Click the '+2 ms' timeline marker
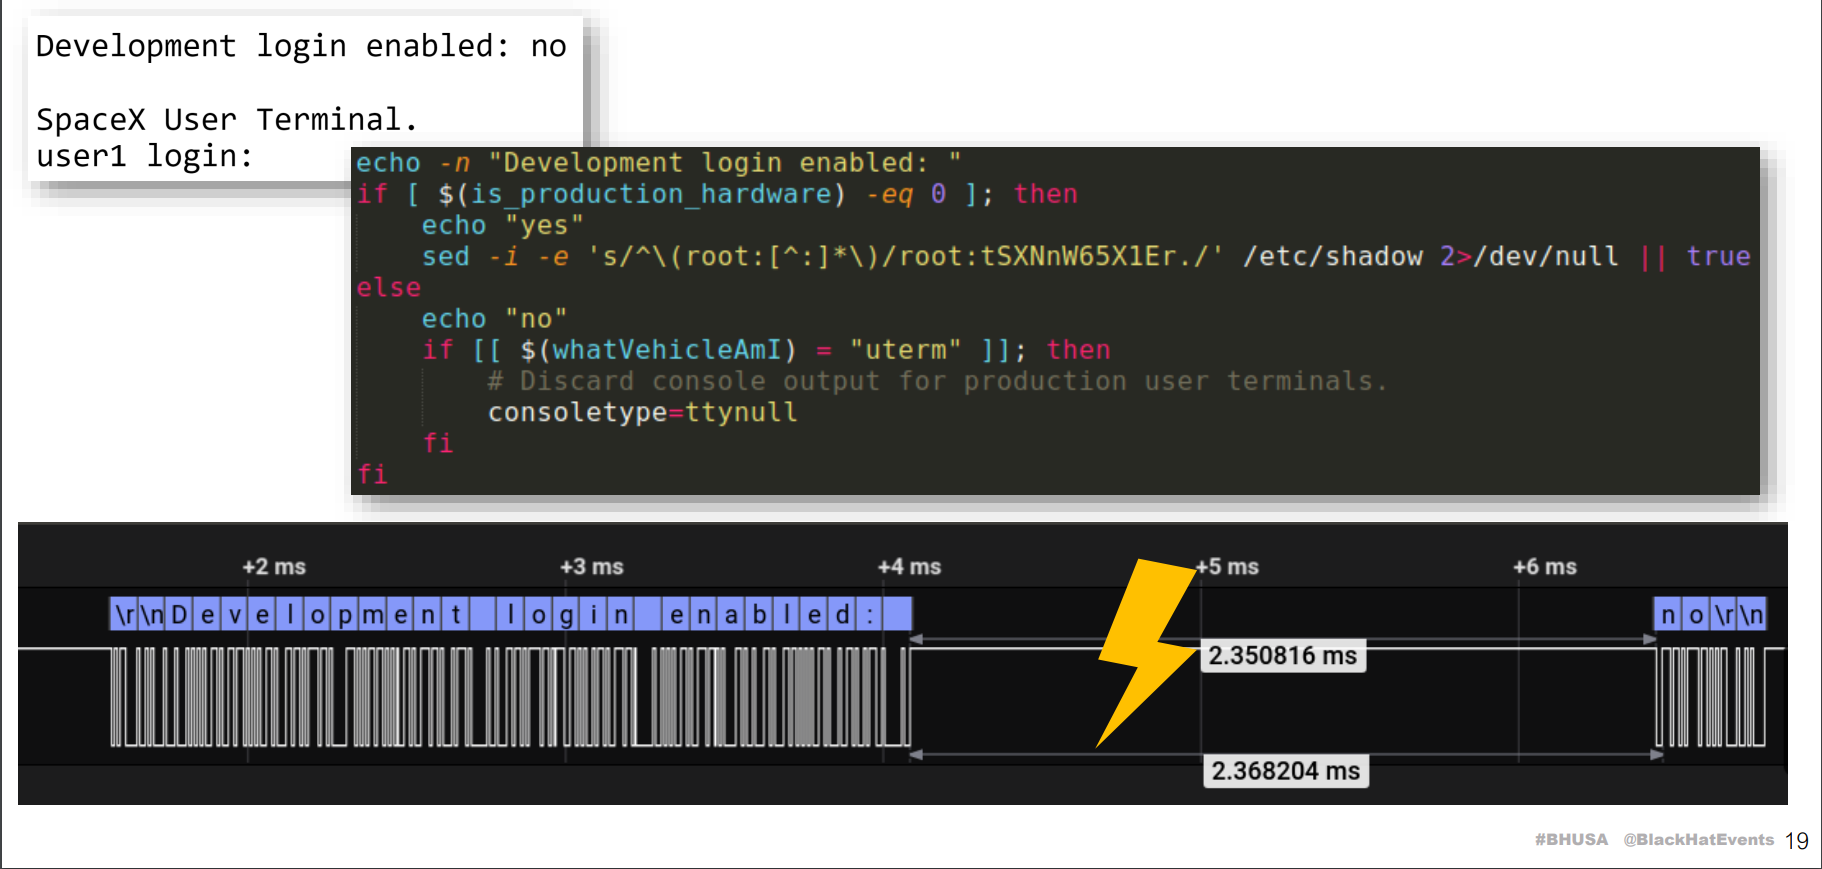1822x869 pixels. click(x=274, y=567)
